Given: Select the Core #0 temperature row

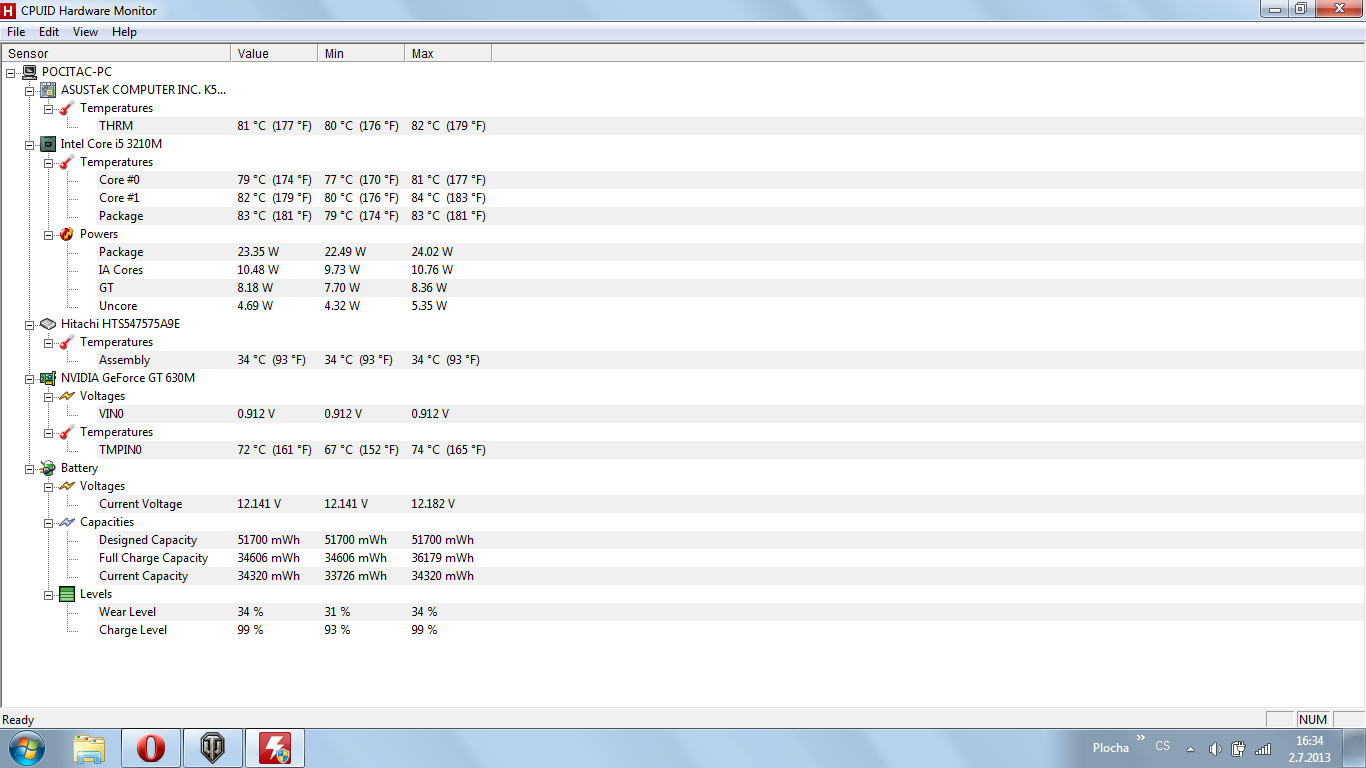Looking at the screenshot, I should click(x=683, y=180).
